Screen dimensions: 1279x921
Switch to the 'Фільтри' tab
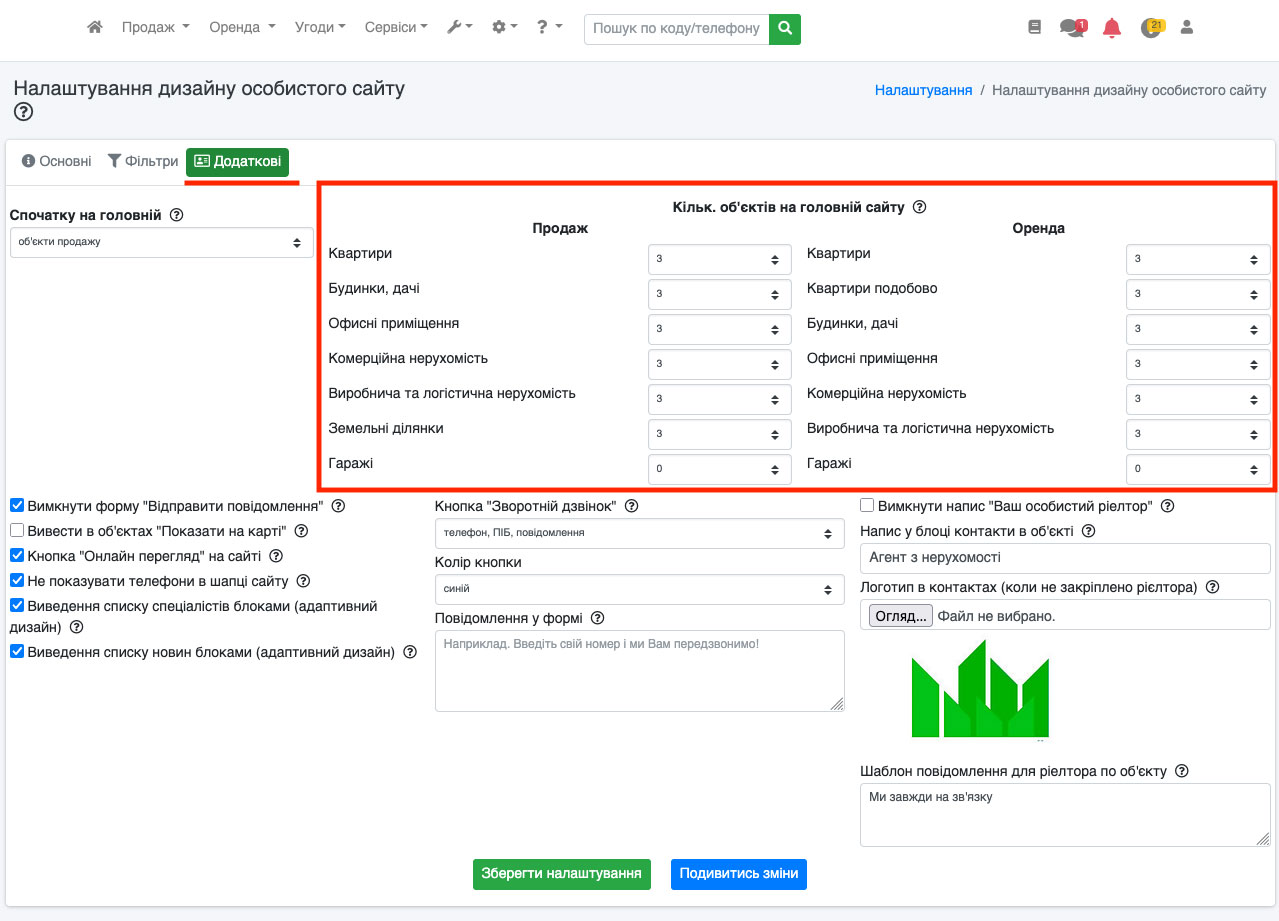coord(143,161)
